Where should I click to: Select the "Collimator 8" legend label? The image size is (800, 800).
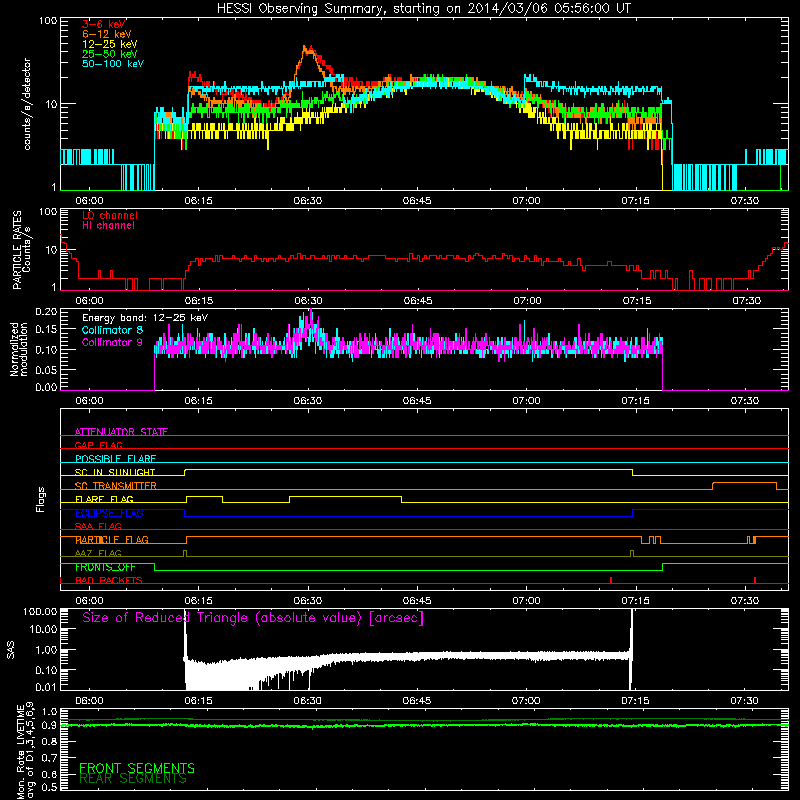112,330
